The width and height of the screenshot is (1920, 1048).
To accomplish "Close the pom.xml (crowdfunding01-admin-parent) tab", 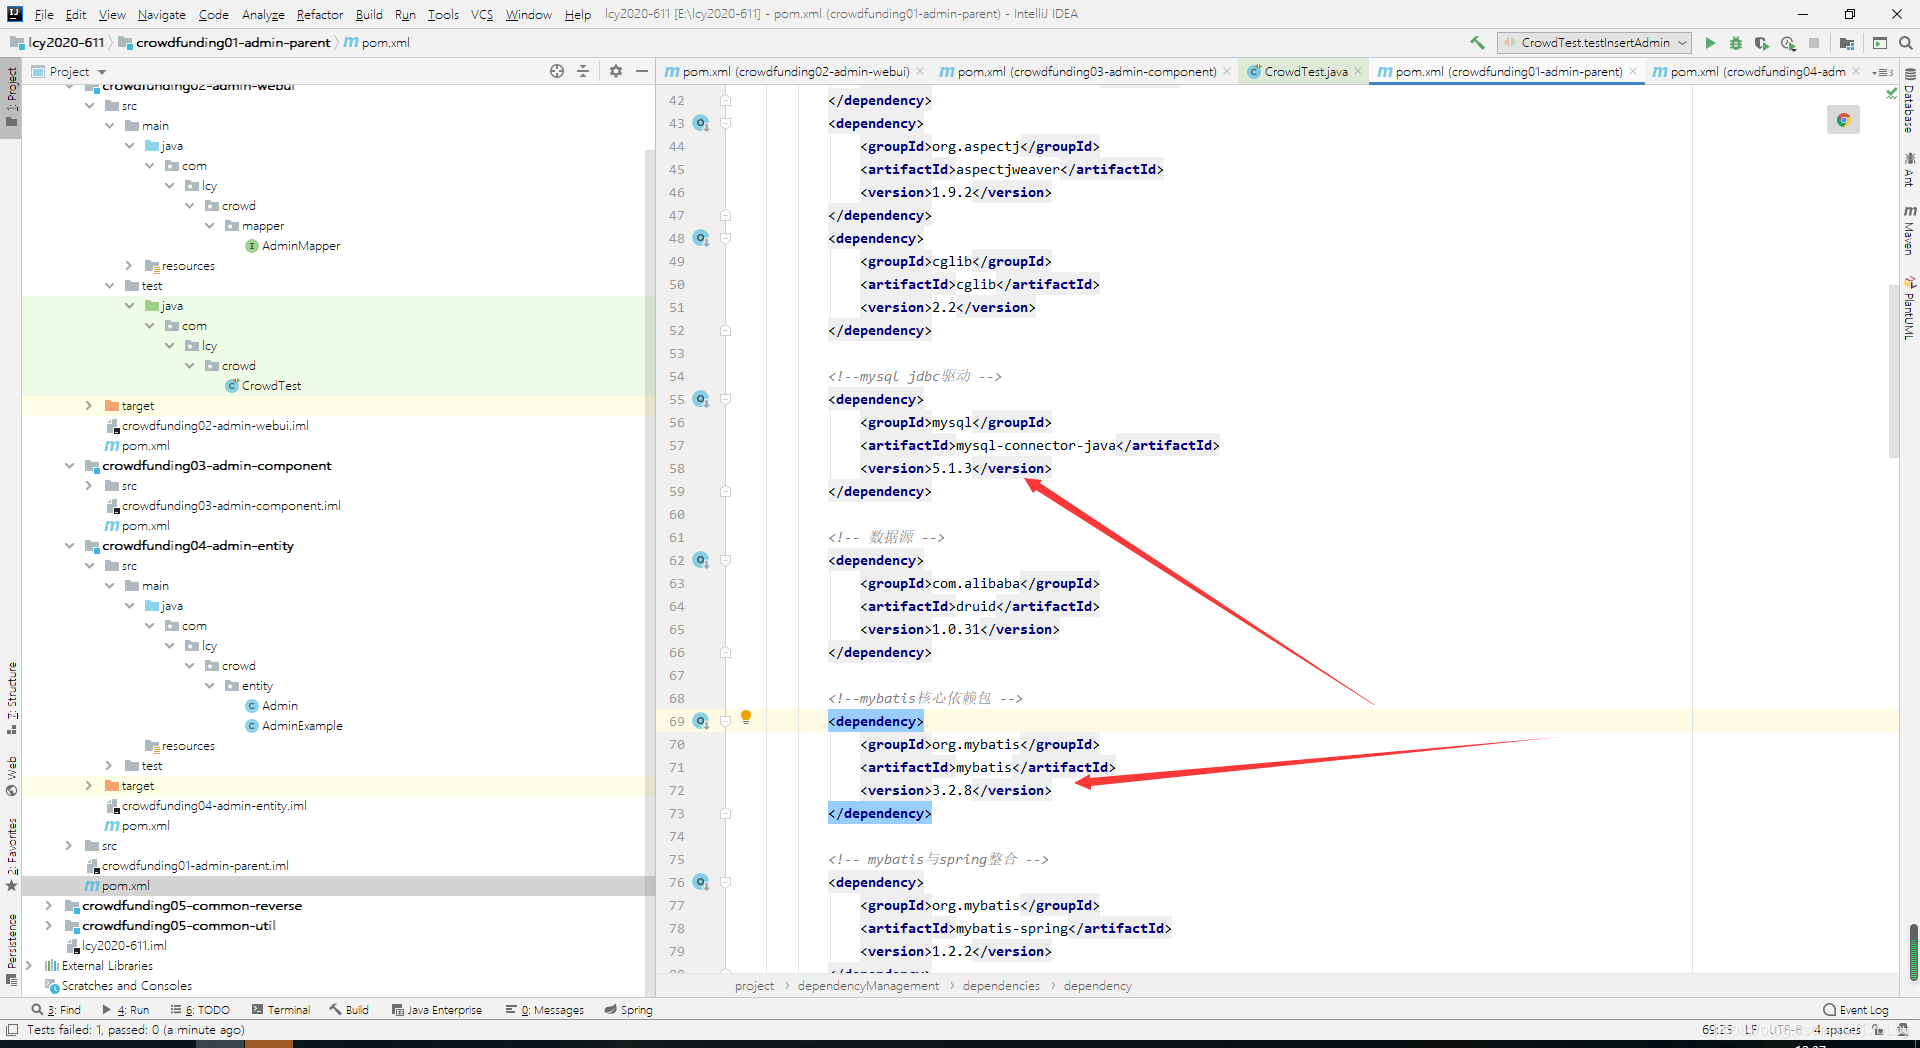I will click(1633, 71).
